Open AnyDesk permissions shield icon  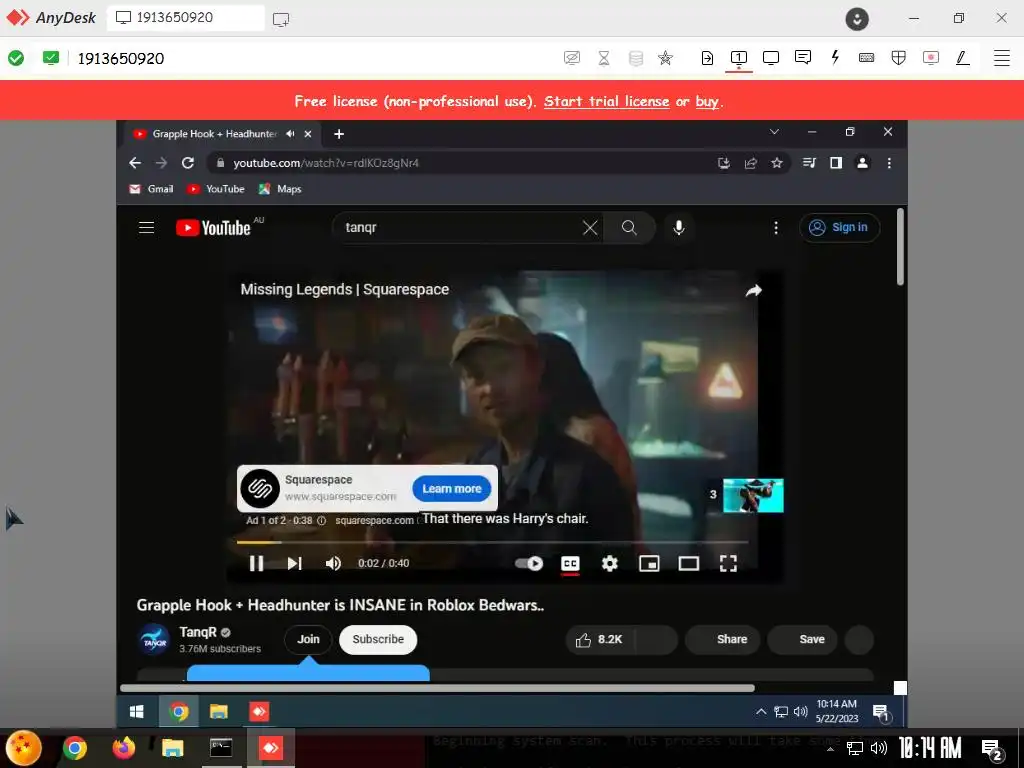pos(899,58)
